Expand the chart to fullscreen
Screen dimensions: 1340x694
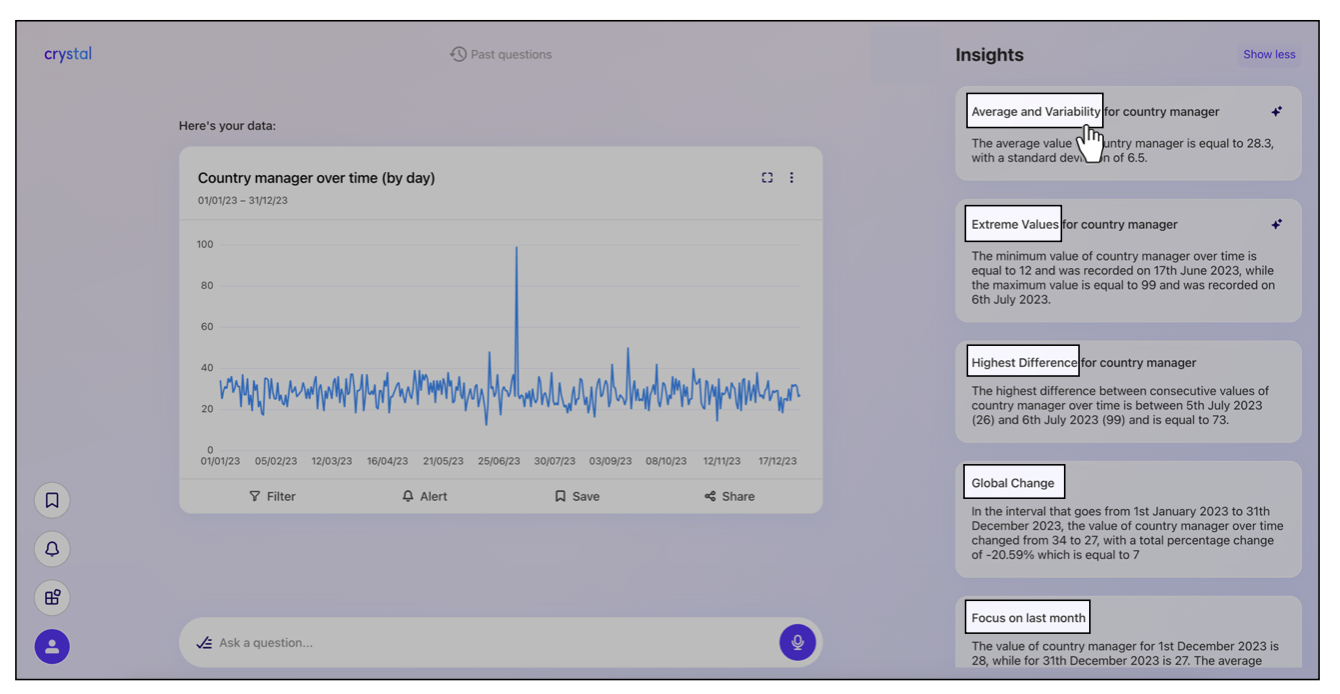point(767,178)
